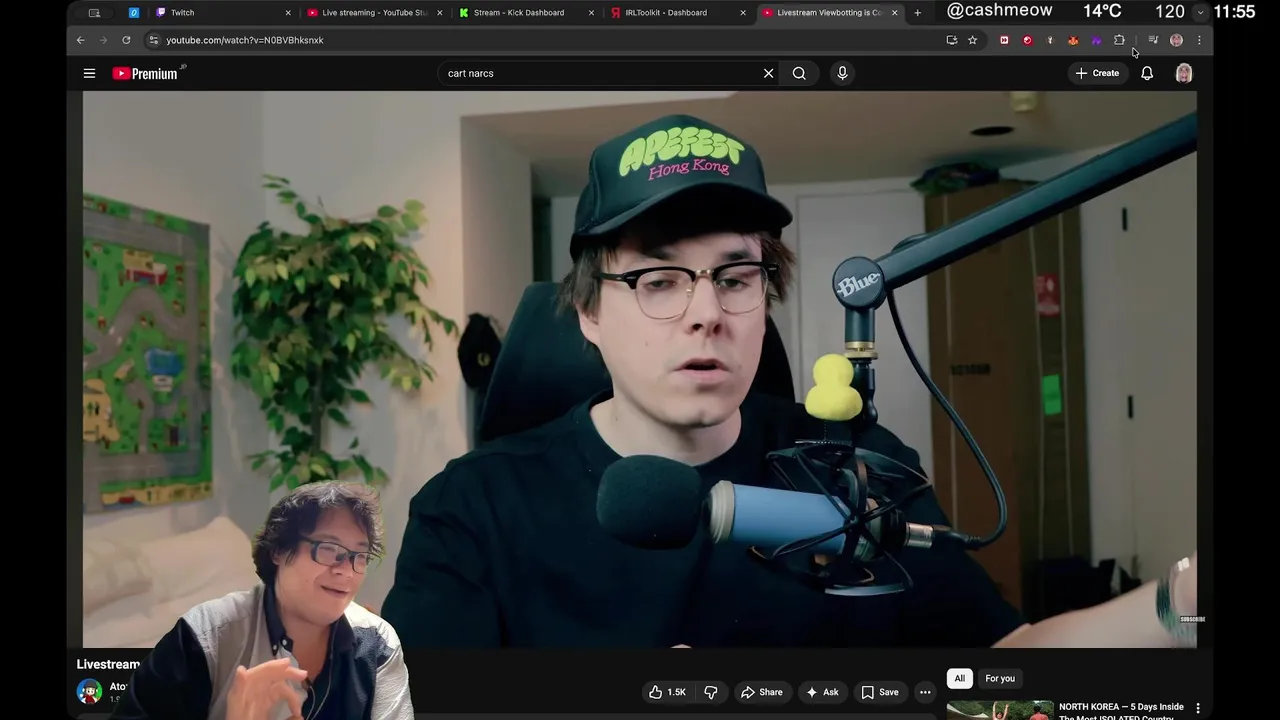The height and width of the screenshot is (720, 1280).
Task: Bookmark this page with the star icon
Action: [x=972, y=40]
